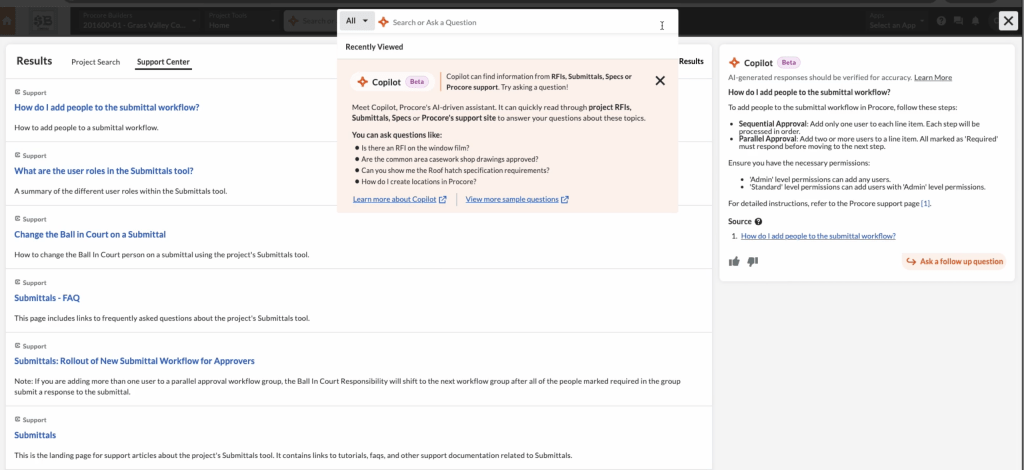The height and width of the screenshot is (470, 1024).
Task: Switch to the Project Search tab
Action: coord(95,62)
